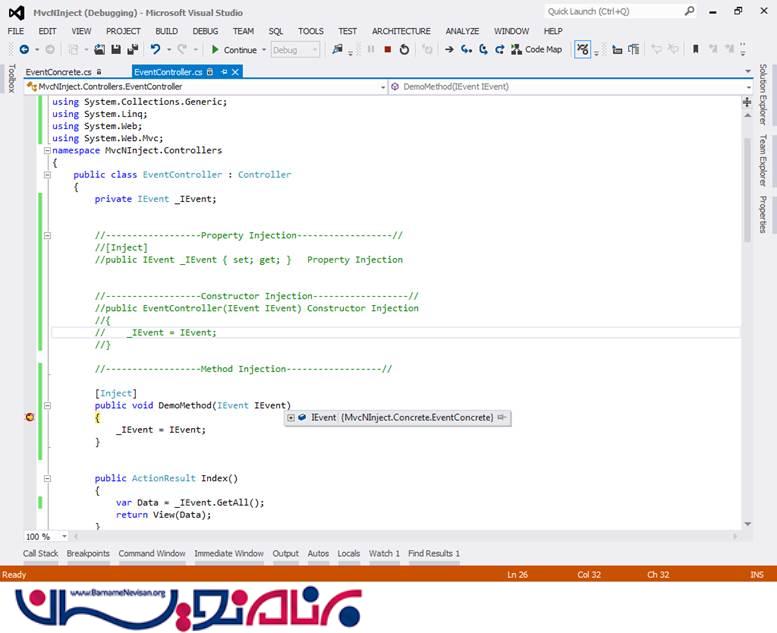
Task: Open Code Map from the toolbar
Action: (535, 49)
